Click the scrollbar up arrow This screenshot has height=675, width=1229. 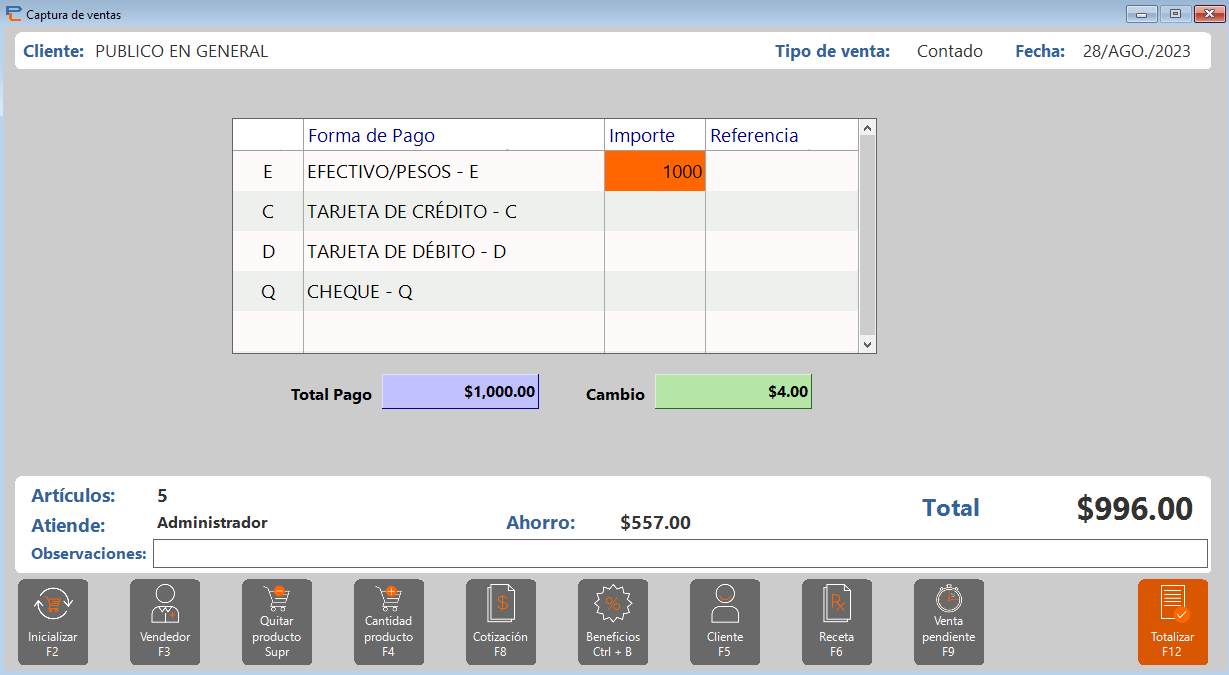tap(867, 127)
